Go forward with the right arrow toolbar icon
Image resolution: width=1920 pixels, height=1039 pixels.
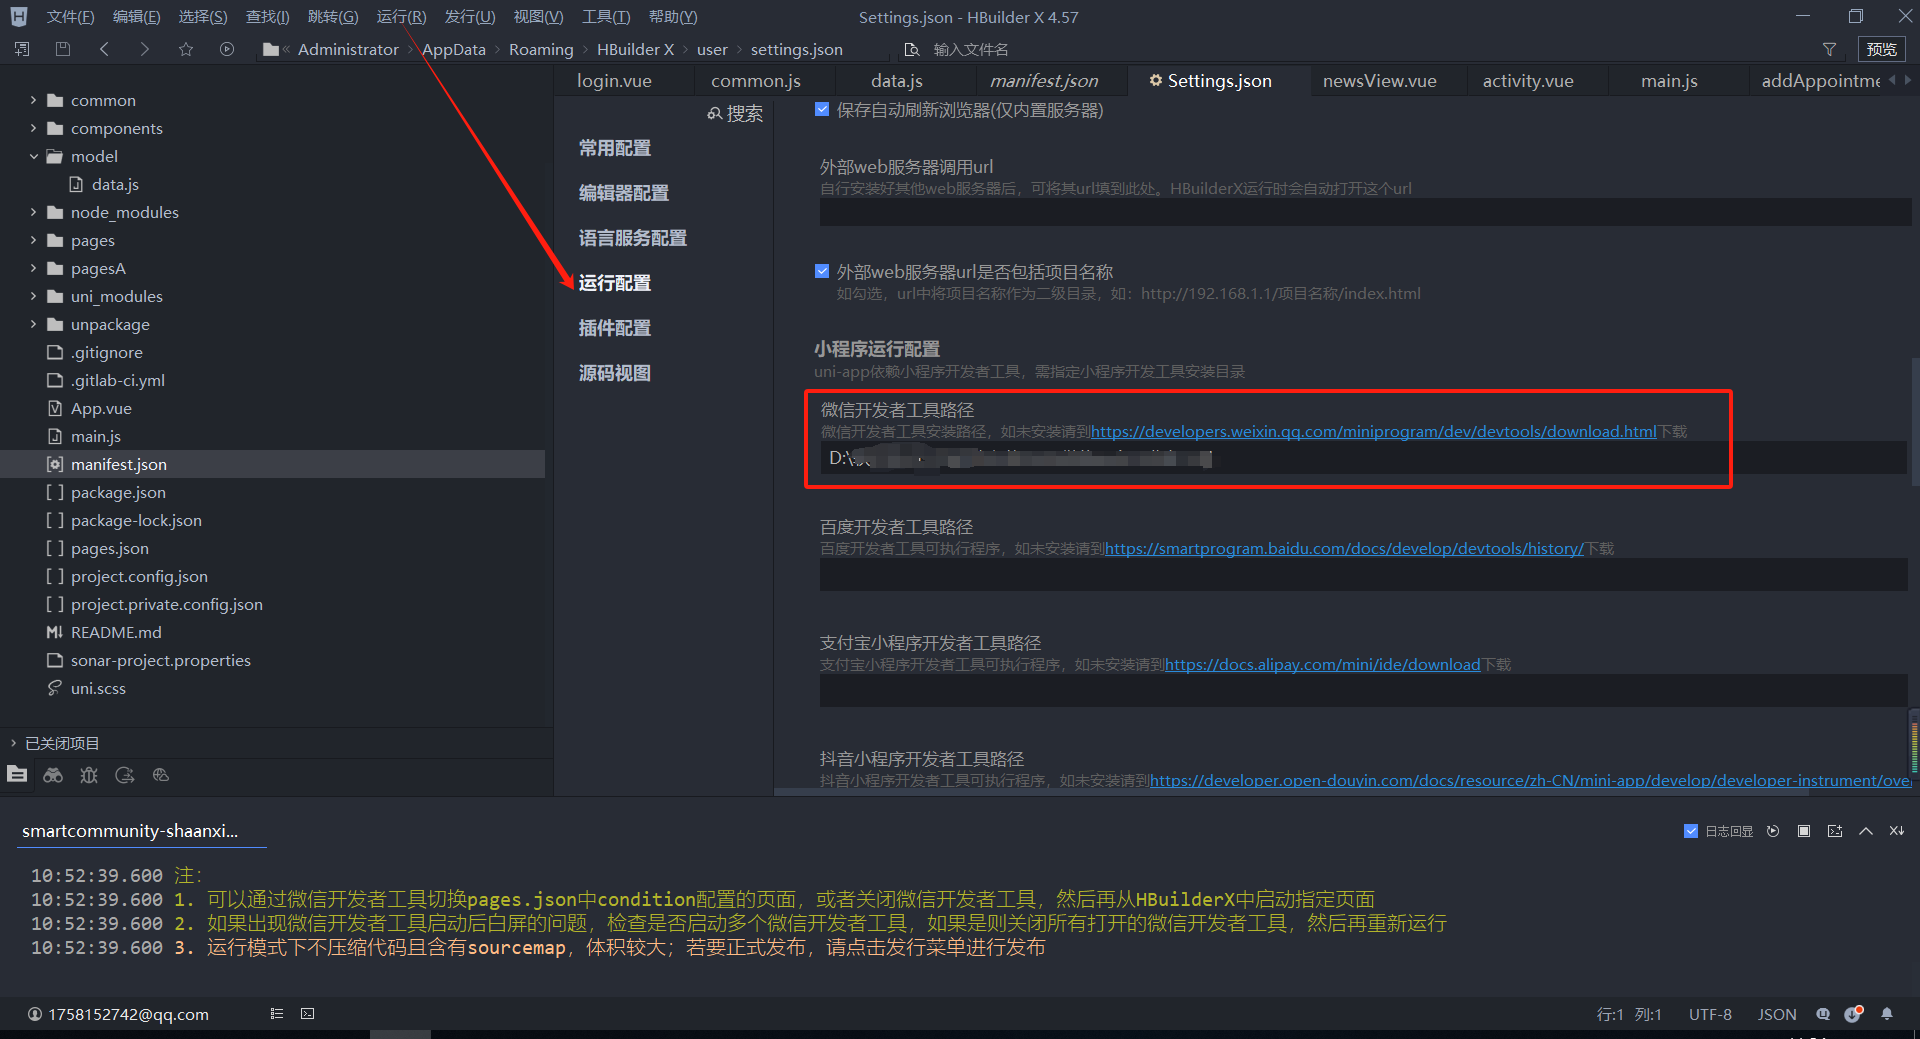(145, 49)
